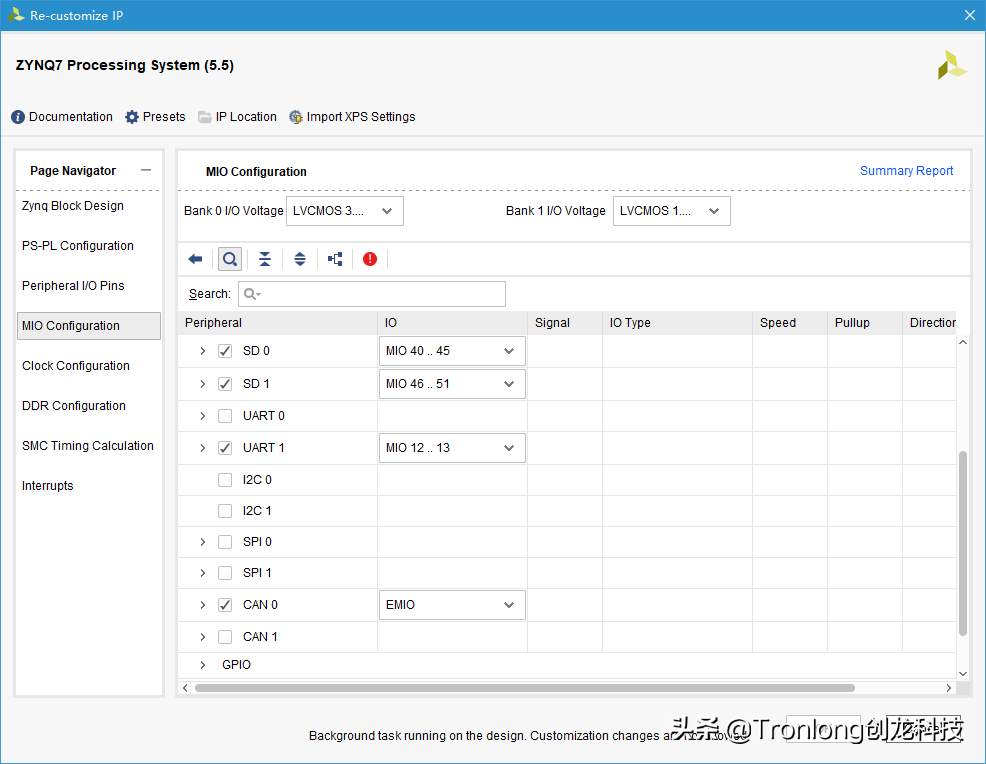
Task: Go to PS-PL Configuration page
Action: pos(78,246)
